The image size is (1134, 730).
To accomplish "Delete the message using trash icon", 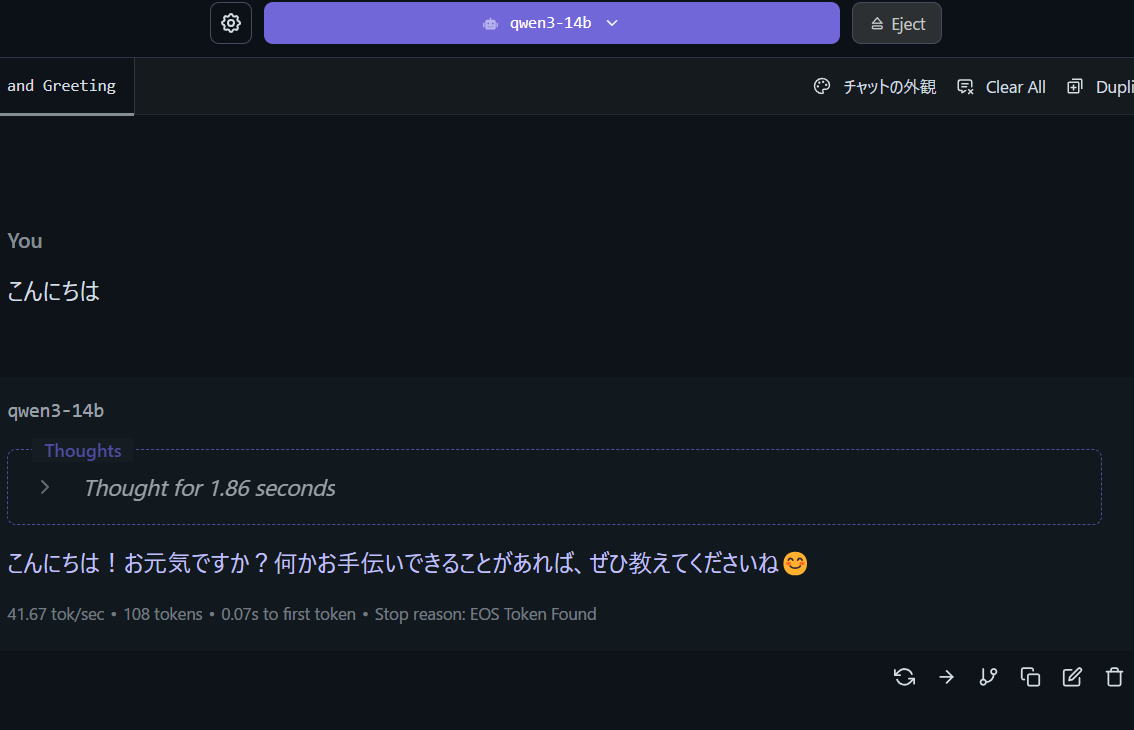I will point(1114,677).
